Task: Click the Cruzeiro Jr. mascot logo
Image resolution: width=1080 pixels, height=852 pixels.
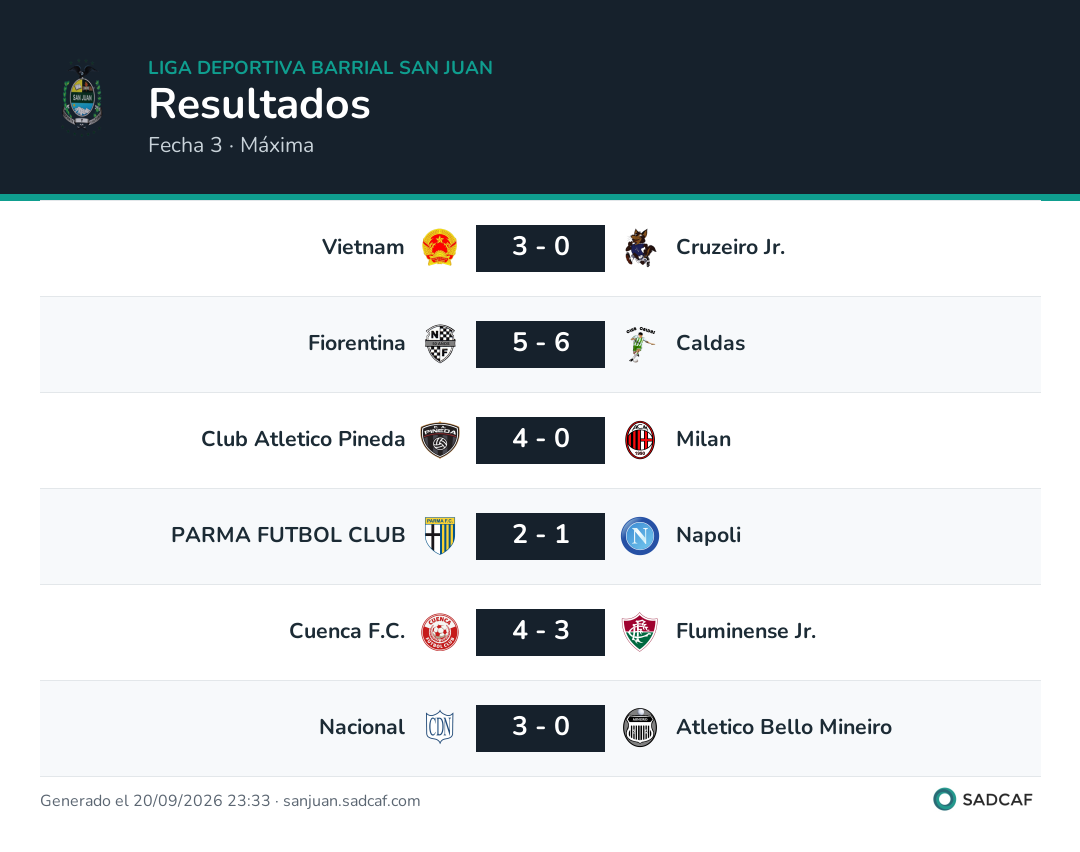Action: pos(640,247)
